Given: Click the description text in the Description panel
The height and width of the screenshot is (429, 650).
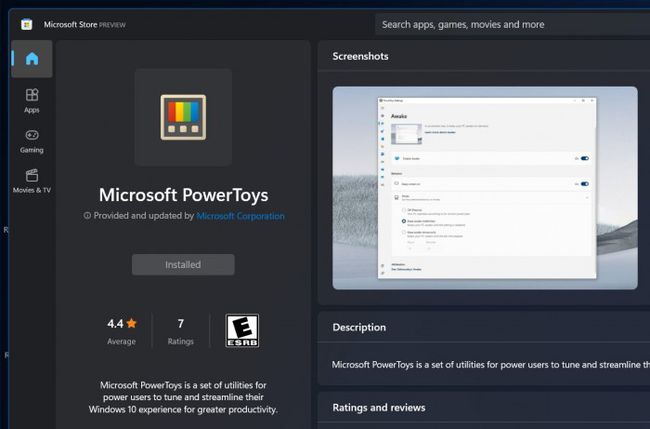Looking at the screenshot, I should tap(490, 365).
